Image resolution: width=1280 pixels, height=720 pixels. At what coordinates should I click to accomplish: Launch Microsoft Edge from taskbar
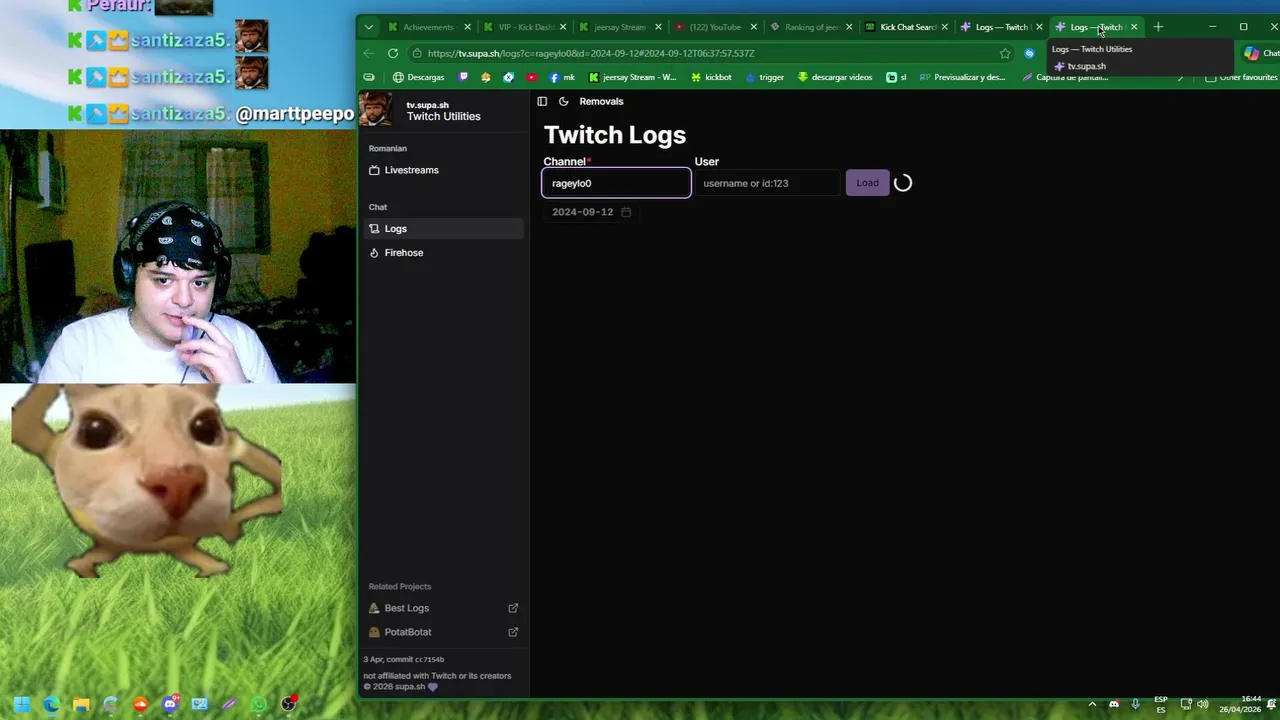[52, 704]
